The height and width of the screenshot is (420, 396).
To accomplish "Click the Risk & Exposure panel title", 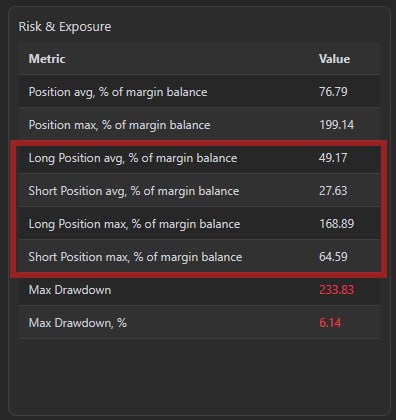I will point(65,27).
